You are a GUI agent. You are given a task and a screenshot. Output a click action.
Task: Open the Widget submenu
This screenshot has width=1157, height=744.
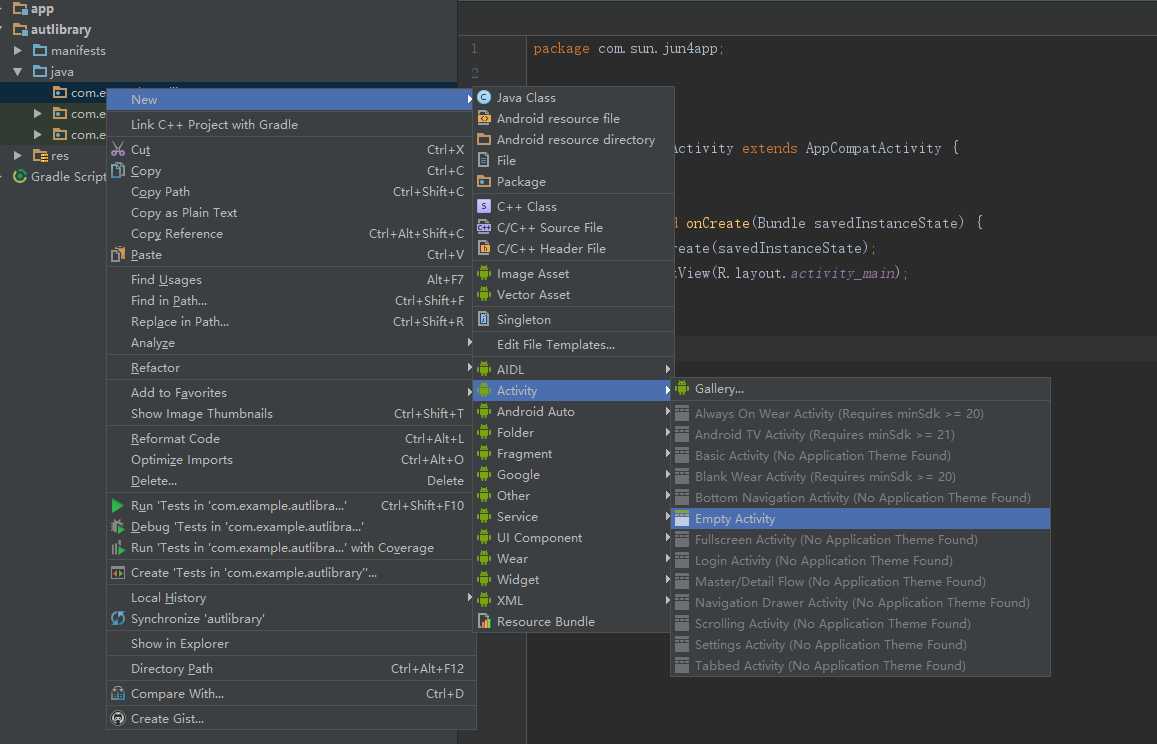click(573, 580)
